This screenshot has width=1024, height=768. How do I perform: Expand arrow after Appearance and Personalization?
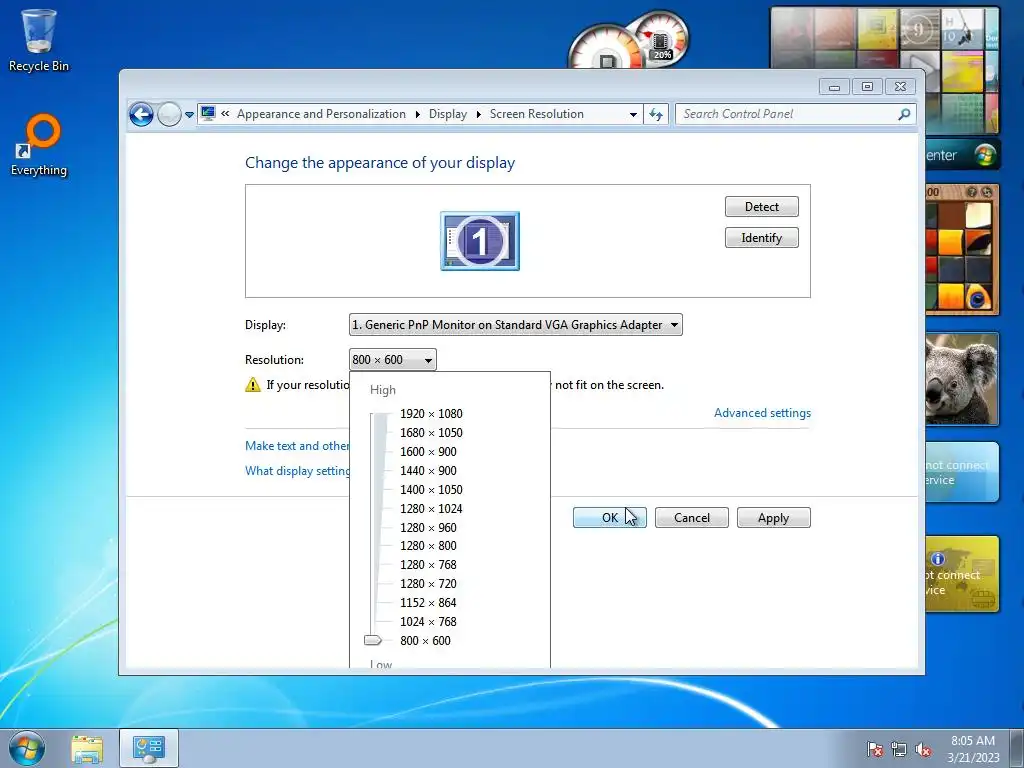coord(417,114)
